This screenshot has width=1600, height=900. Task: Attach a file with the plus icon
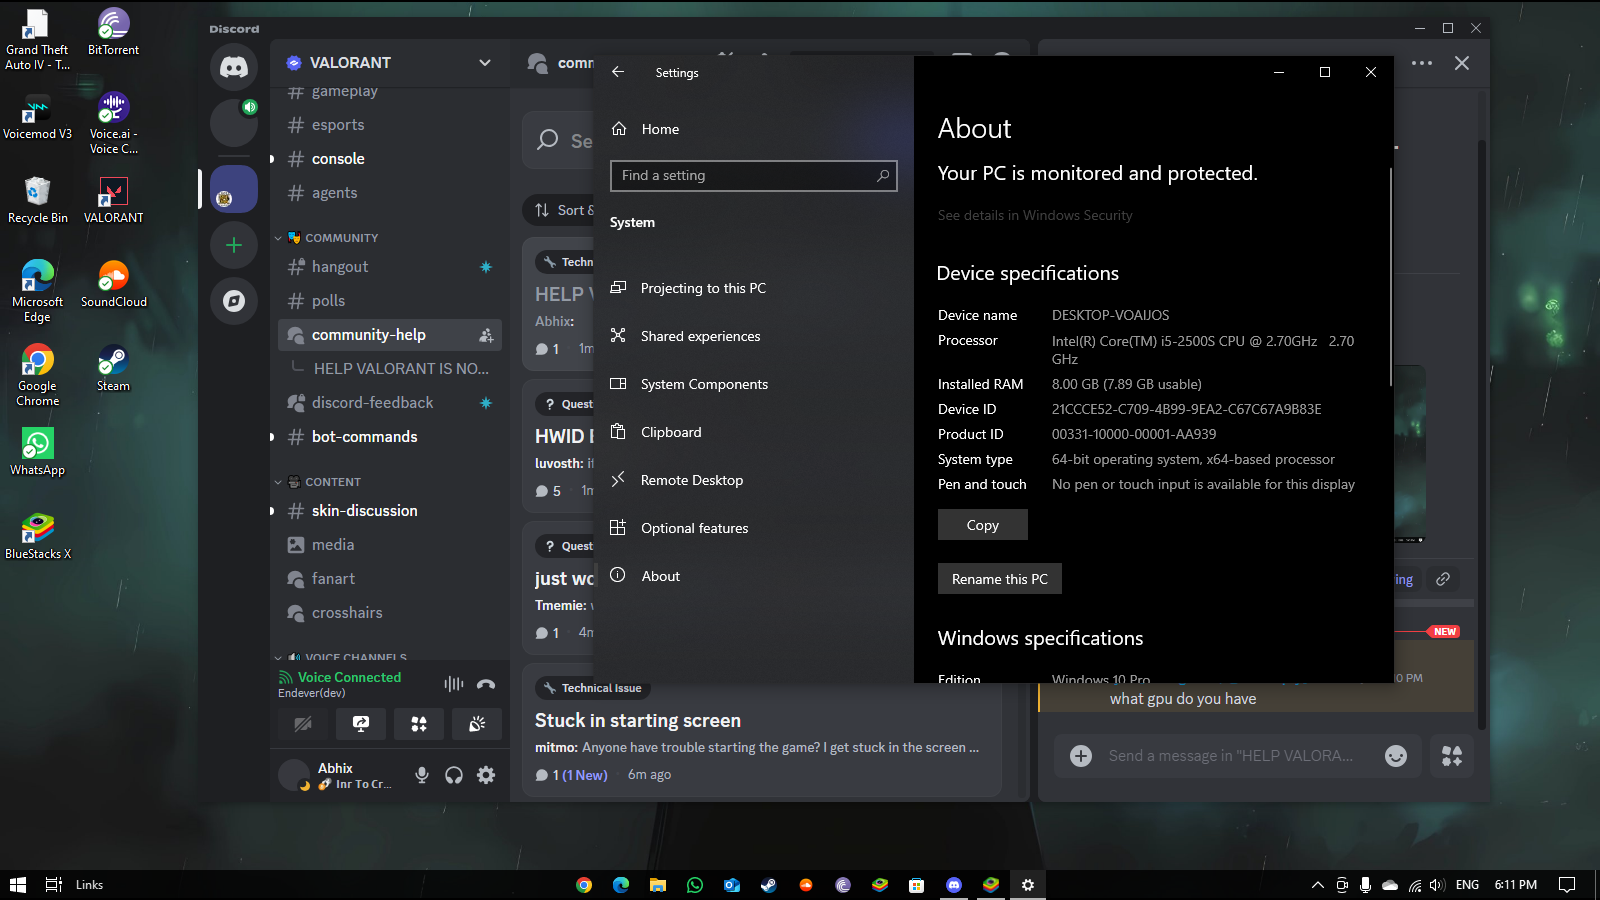(x=1081, y=756)
